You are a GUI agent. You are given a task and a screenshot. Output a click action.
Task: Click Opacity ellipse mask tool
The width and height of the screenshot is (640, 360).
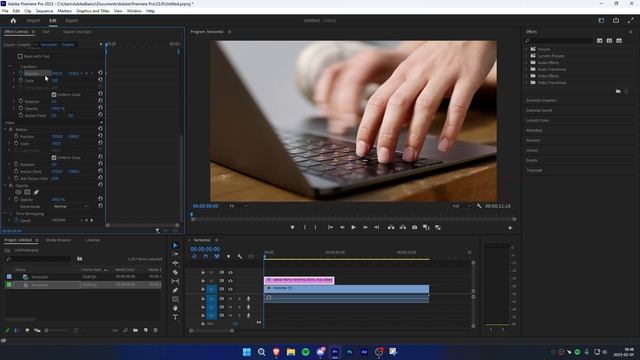[x=18, y=192]
